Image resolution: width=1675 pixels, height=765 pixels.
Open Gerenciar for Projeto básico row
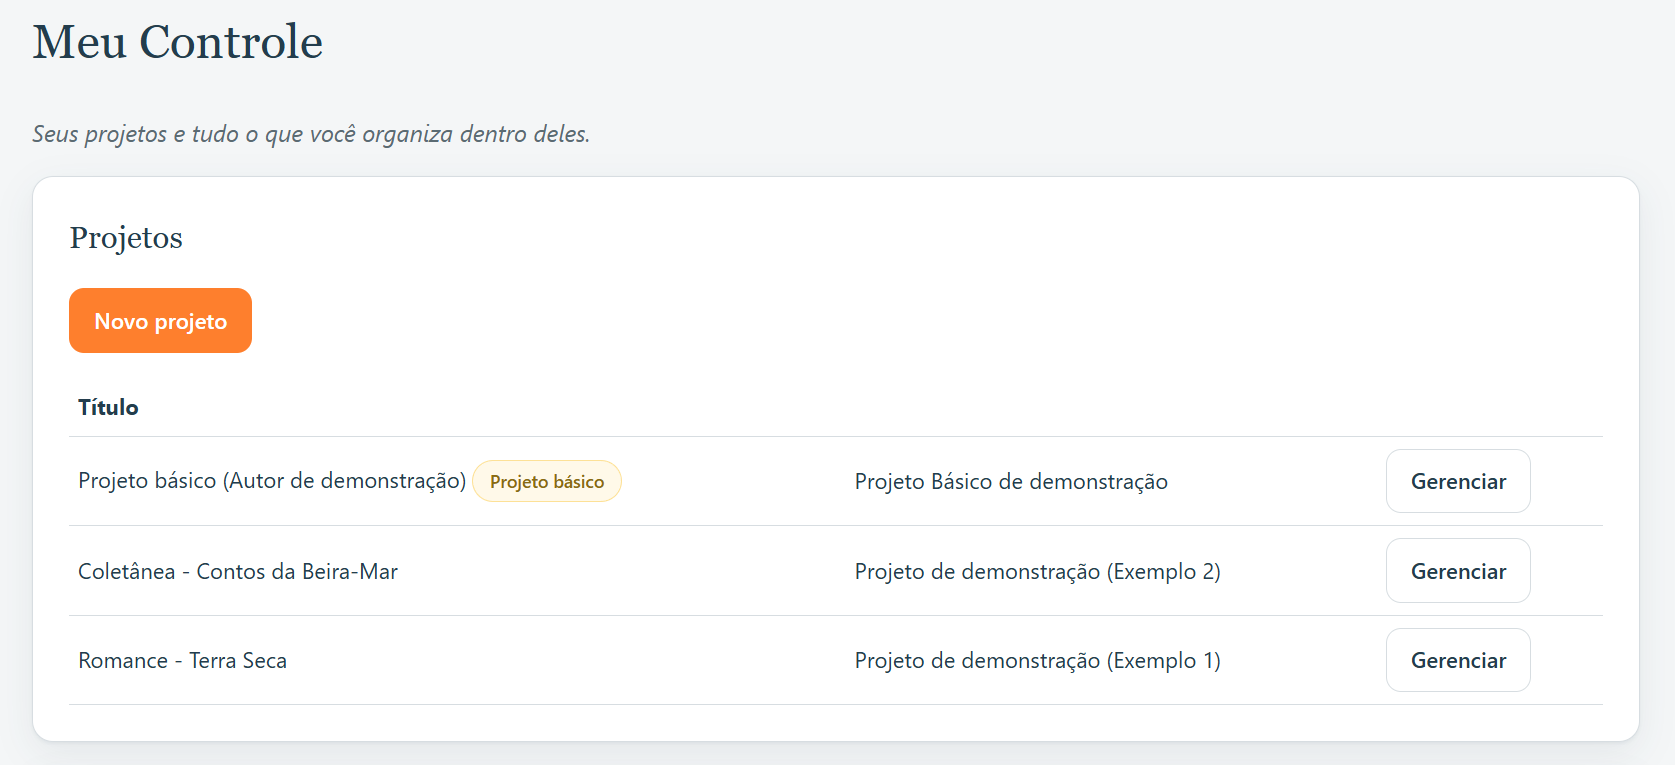(1458, 481)
